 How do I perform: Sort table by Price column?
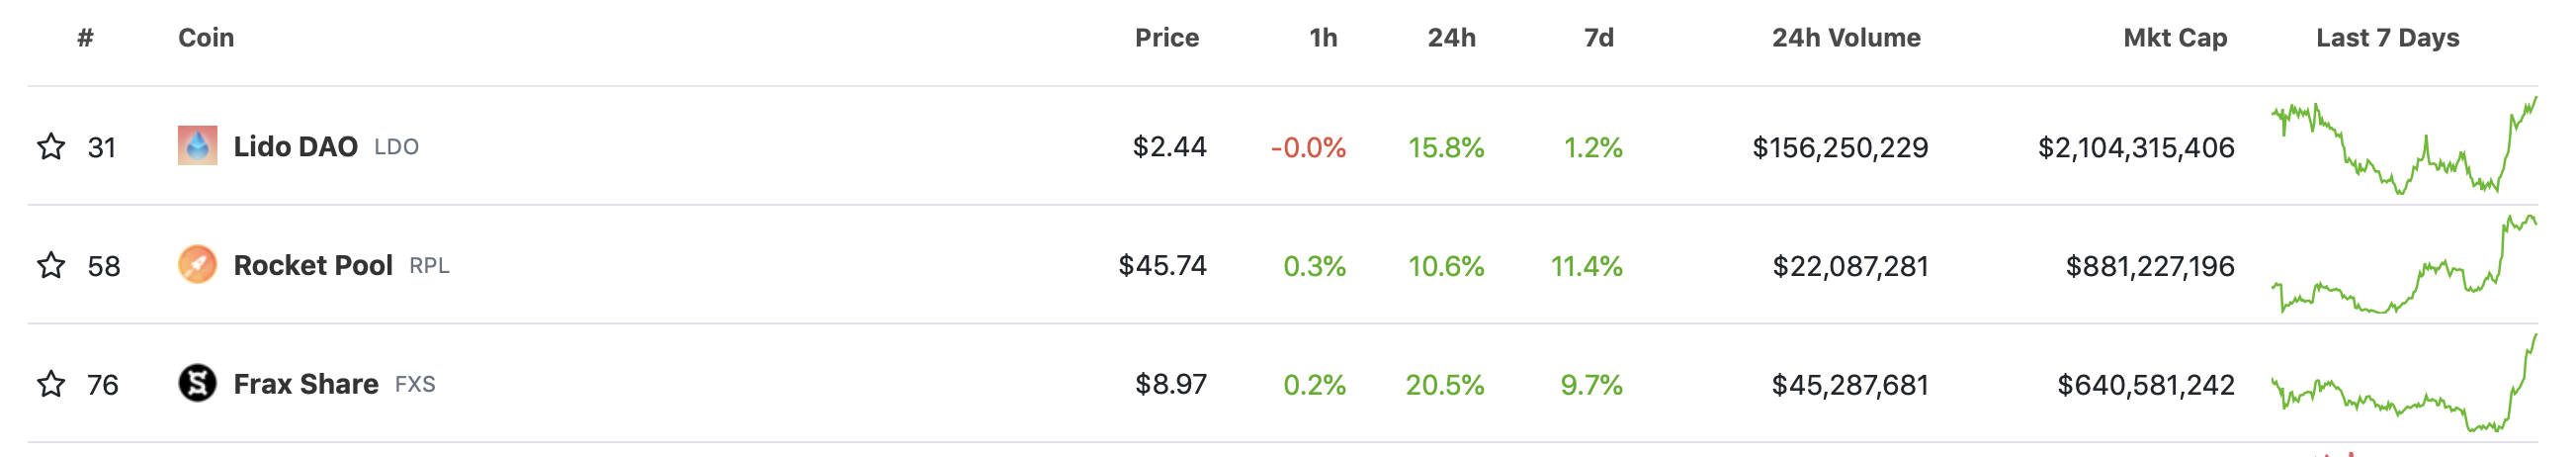coord(1166,38)
